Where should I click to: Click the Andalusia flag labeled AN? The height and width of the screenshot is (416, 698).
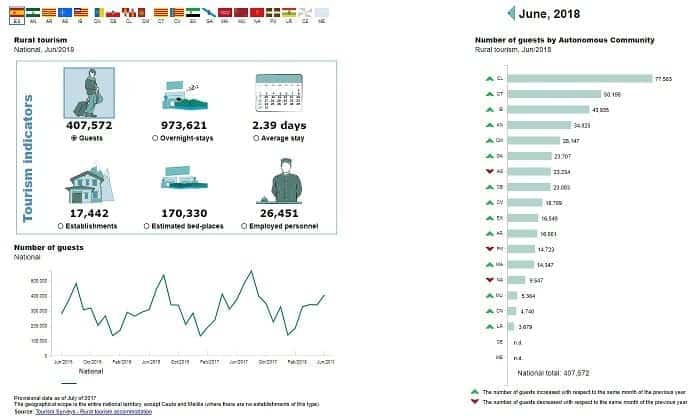(x=34, y=13)
